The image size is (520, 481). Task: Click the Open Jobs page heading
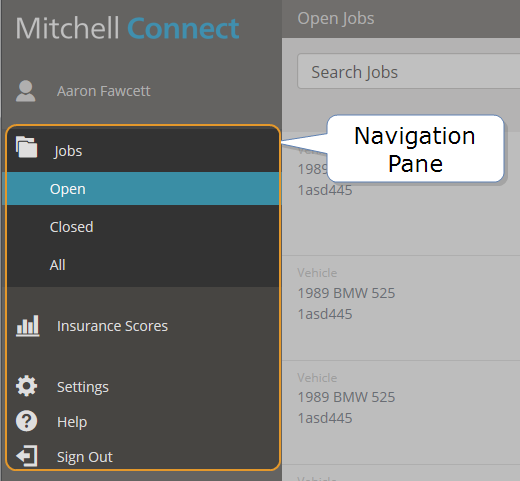click(336, 19)
